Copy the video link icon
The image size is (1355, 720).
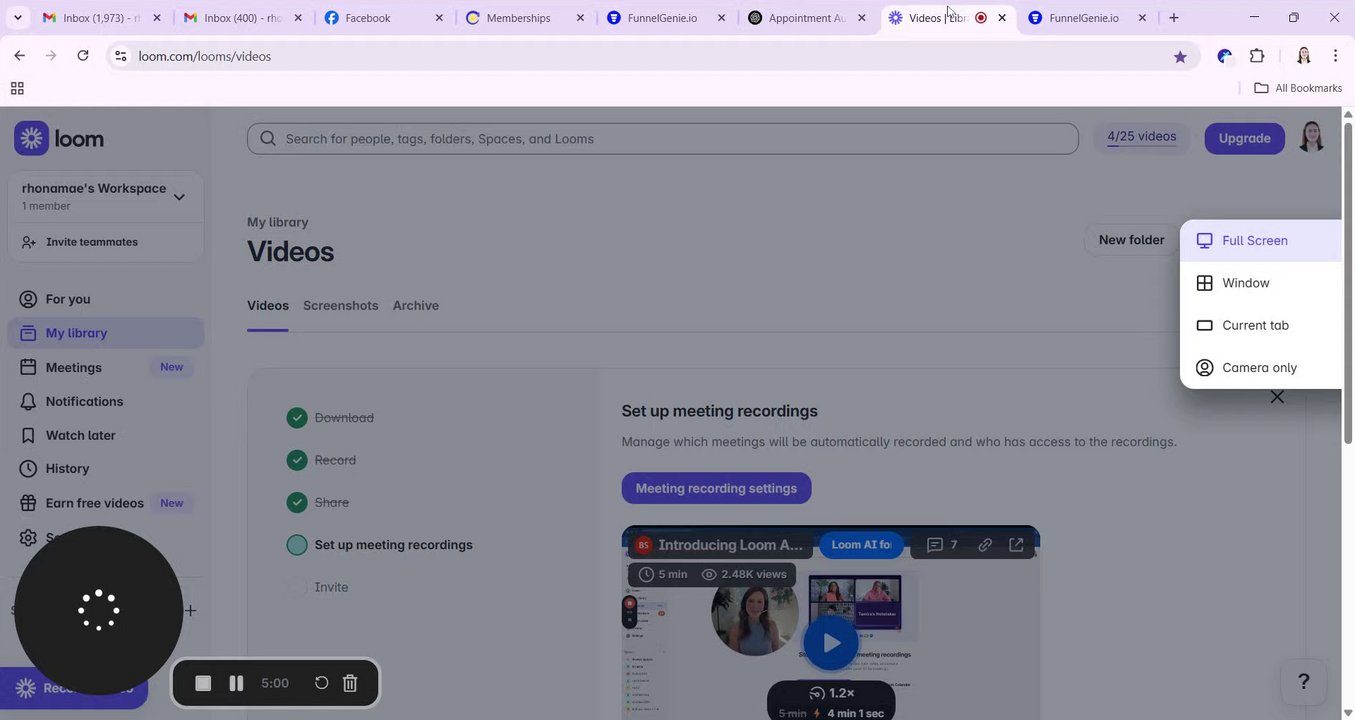(985, 545)
